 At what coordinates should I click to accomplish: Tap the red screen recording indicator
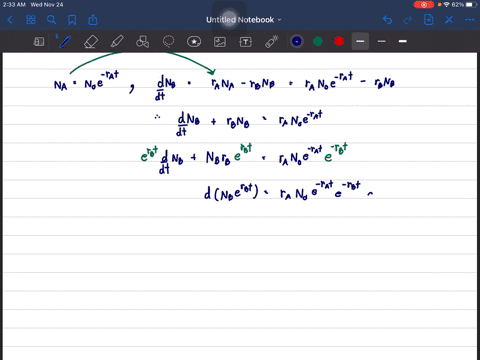pos(424,5)
